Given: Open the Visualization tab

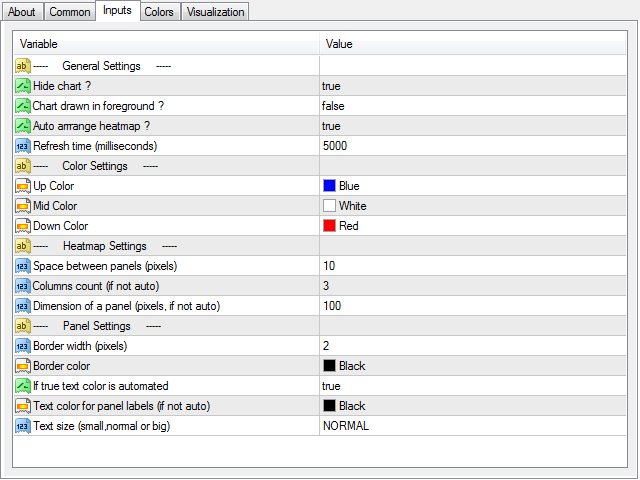Looking at the screenshot, I should (x=215, y=12).
